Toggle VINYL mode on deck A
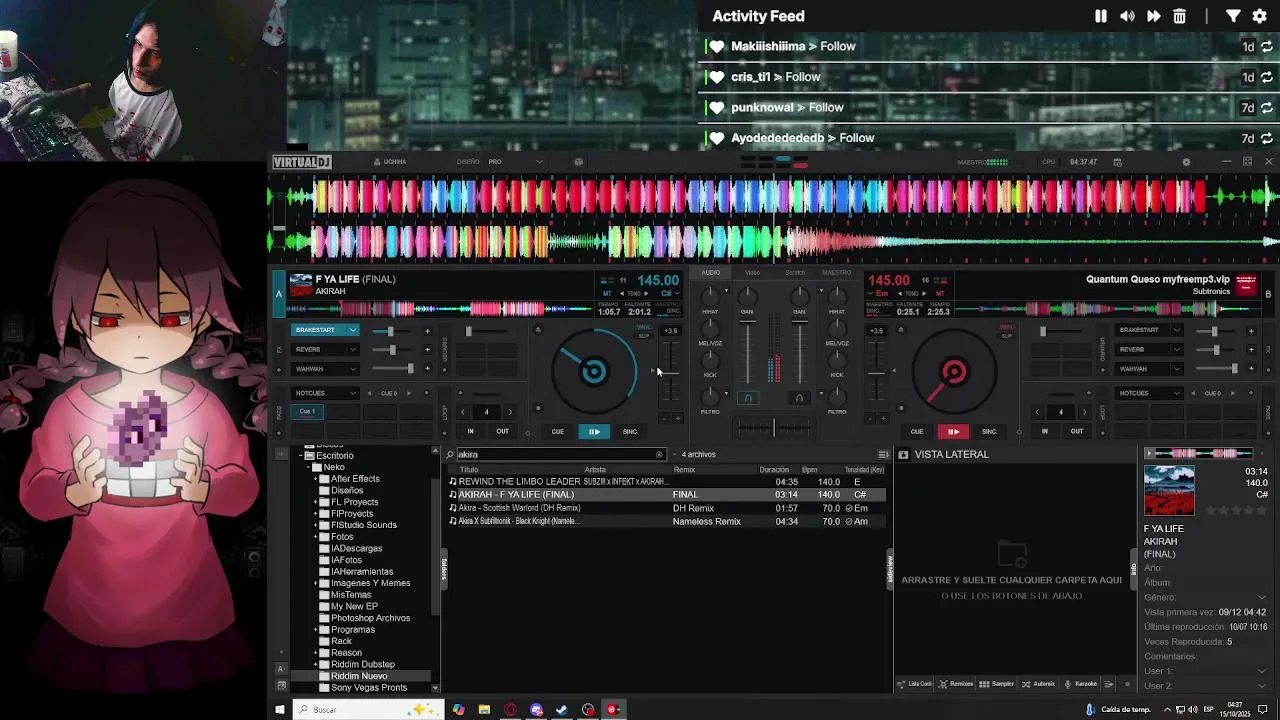The width and height of the screenshot is (1280, 720). (644, 328)
